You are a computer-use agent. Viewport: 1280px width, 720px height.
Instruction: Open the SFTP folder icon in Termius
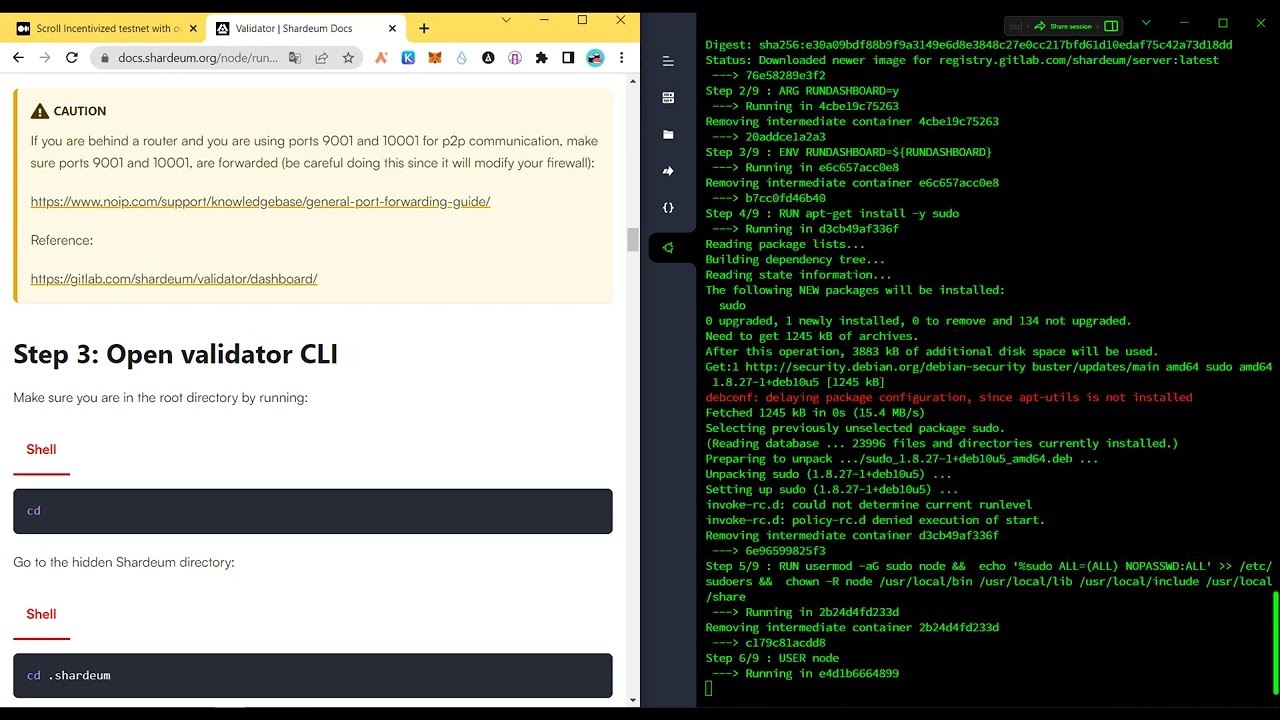tap(668, 134)
